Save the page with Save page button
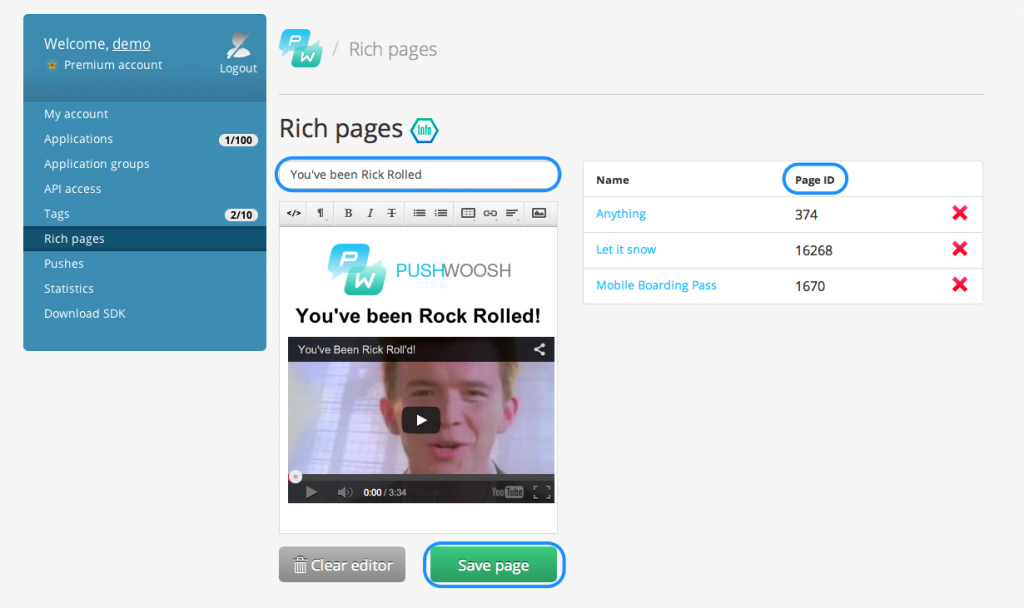The height and width of the screenshot is (608, 1024). [494, 564]
